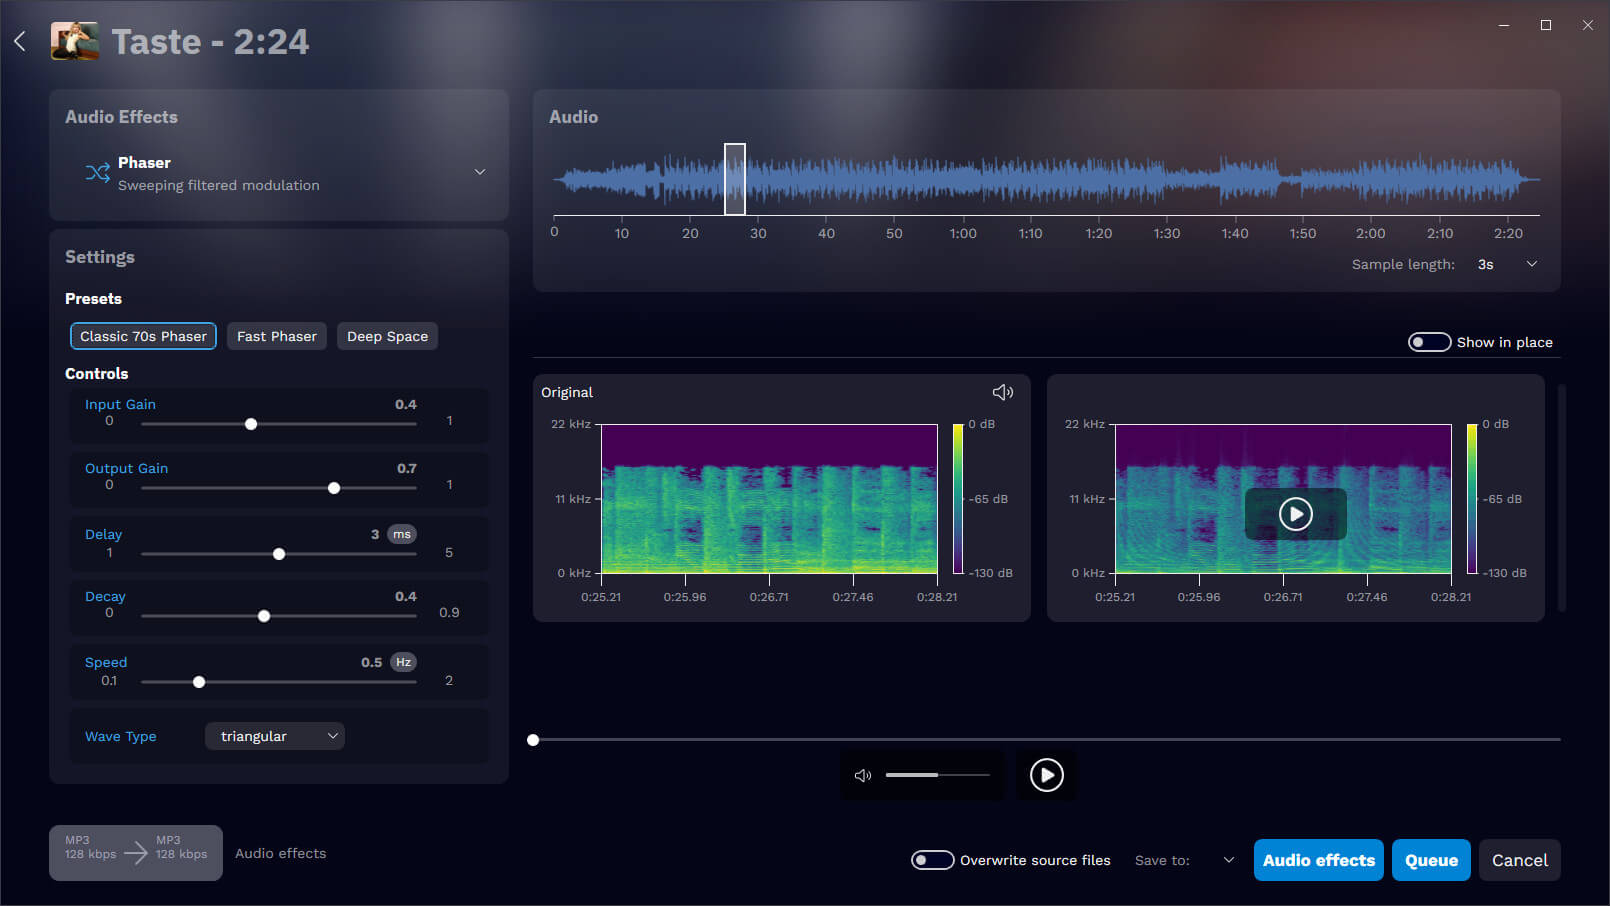Click the Hz unit badge beside Speed
Screen dimensions: 1610x906
401,662
